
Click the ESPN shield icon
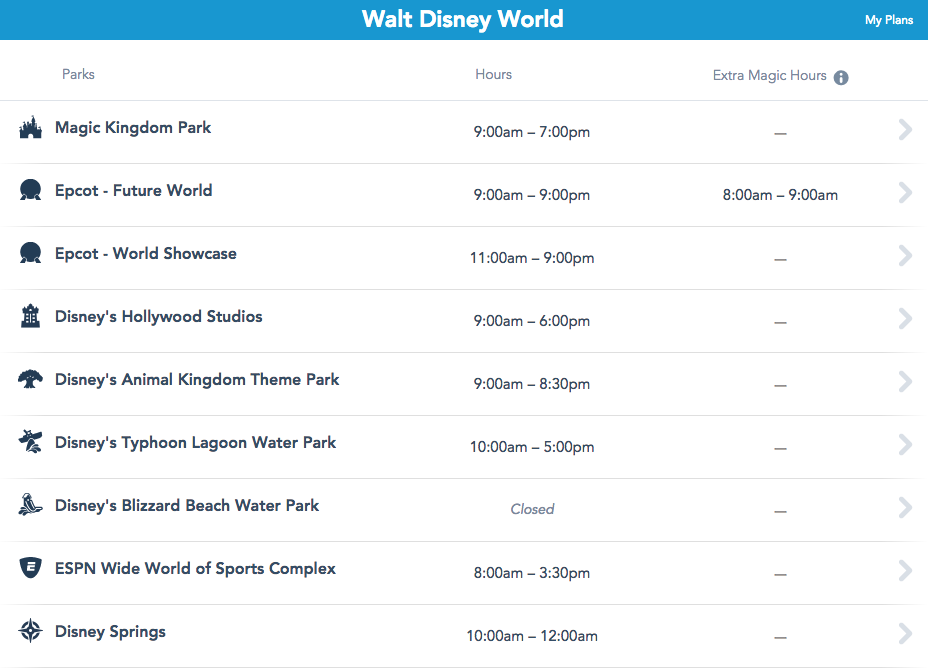pyautogui.click(x=30, y=569)
